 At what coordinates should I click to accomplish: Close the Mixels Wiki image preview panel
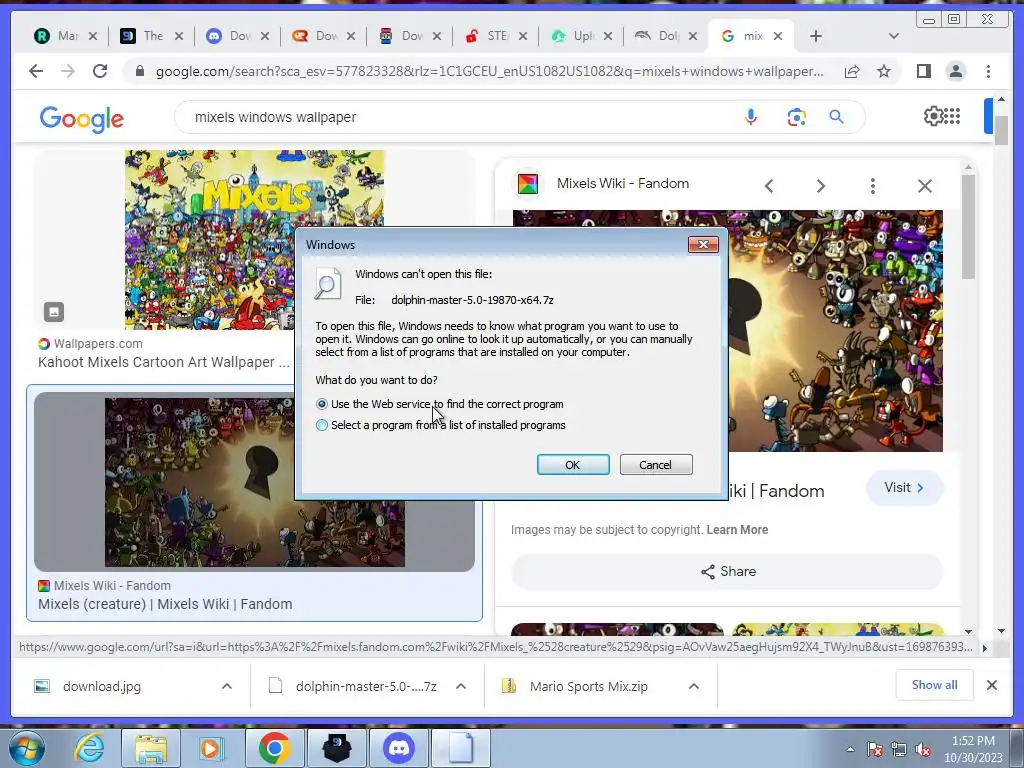tap(925, 186)
